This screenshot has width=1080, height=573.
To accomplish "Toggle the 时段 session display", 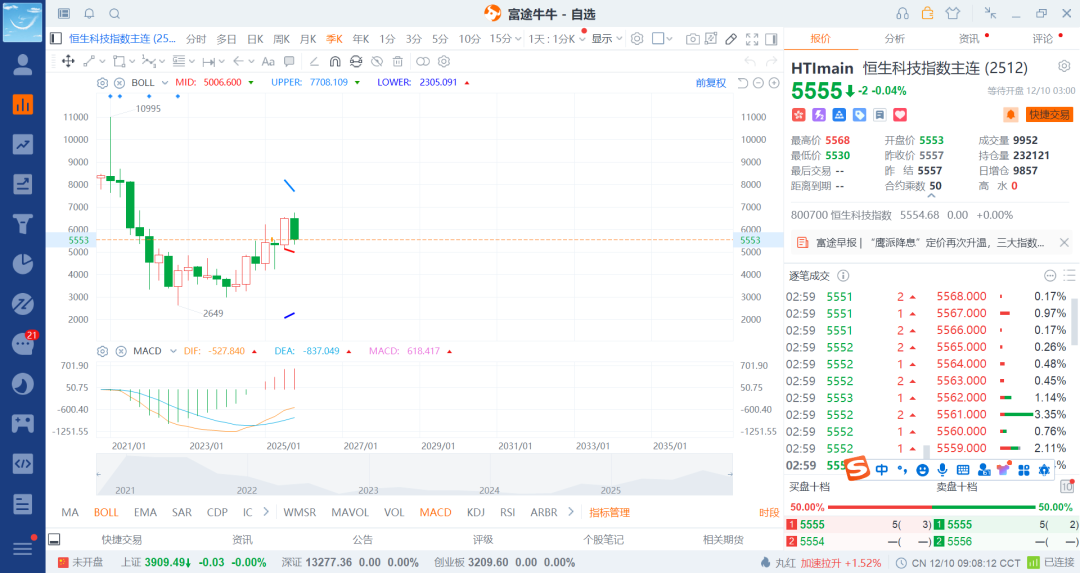I will click(x=769, y=512).
